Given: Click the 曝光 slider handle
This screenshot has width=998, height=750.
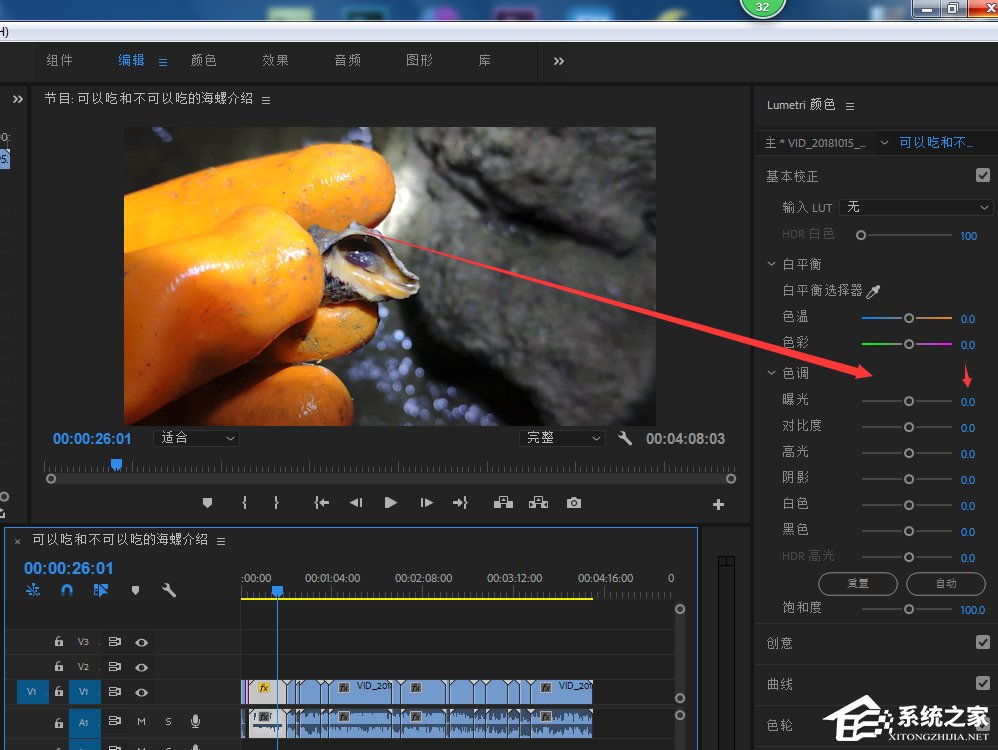Looking at the screenshot, I should [x=908, y=401].
